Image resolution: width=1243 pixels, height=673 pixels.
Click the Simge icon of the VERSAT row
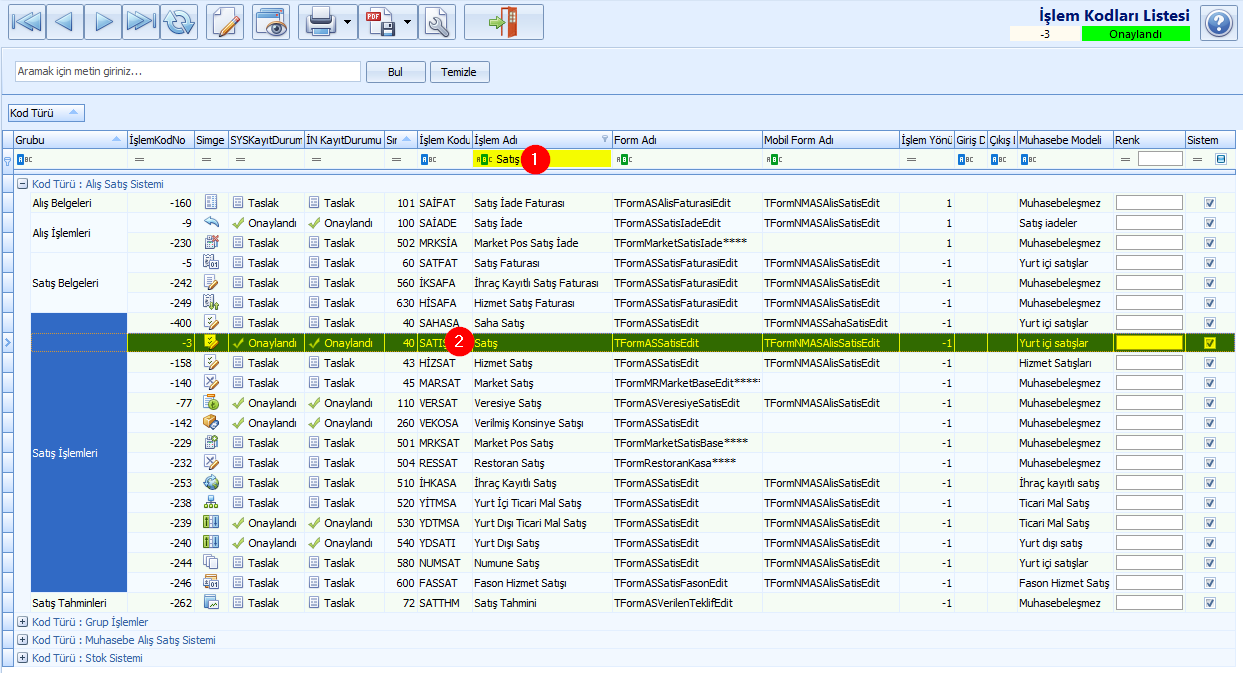click(x=211, y=403)
